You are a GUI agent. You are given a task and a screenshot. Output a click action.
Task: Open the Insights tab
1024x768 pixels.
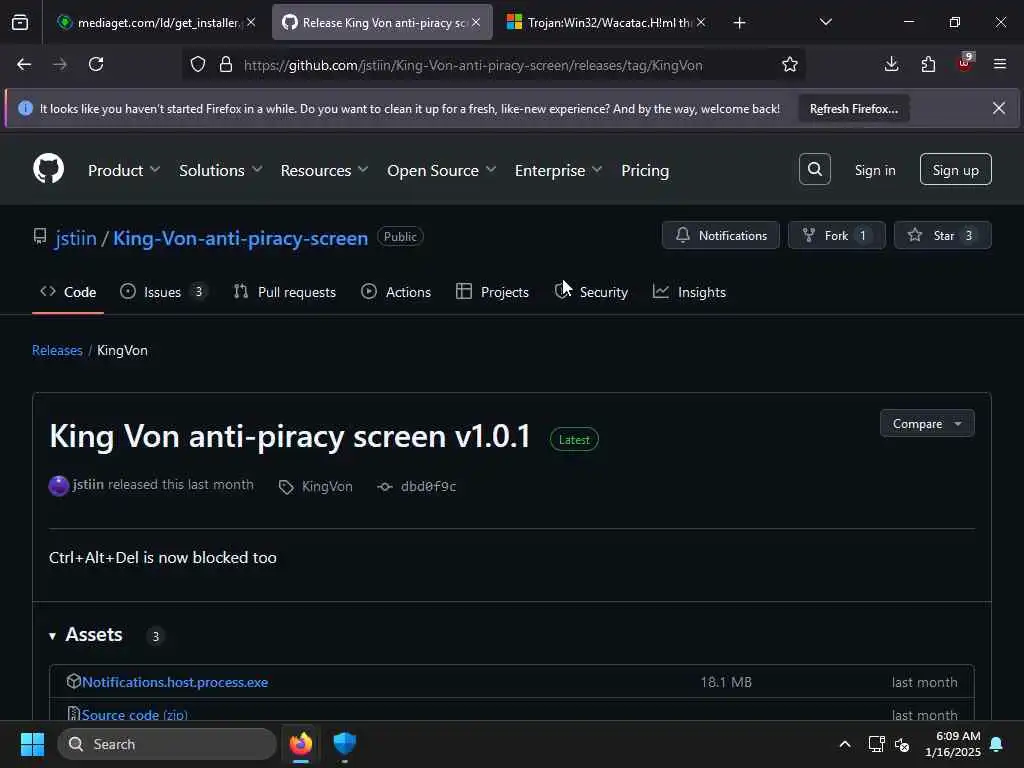coord(689,292)
